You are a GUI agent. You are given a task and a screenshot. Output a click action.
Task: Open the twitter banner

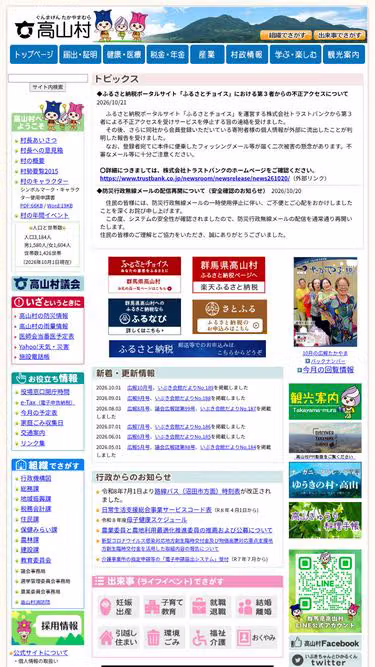[325, 660]
